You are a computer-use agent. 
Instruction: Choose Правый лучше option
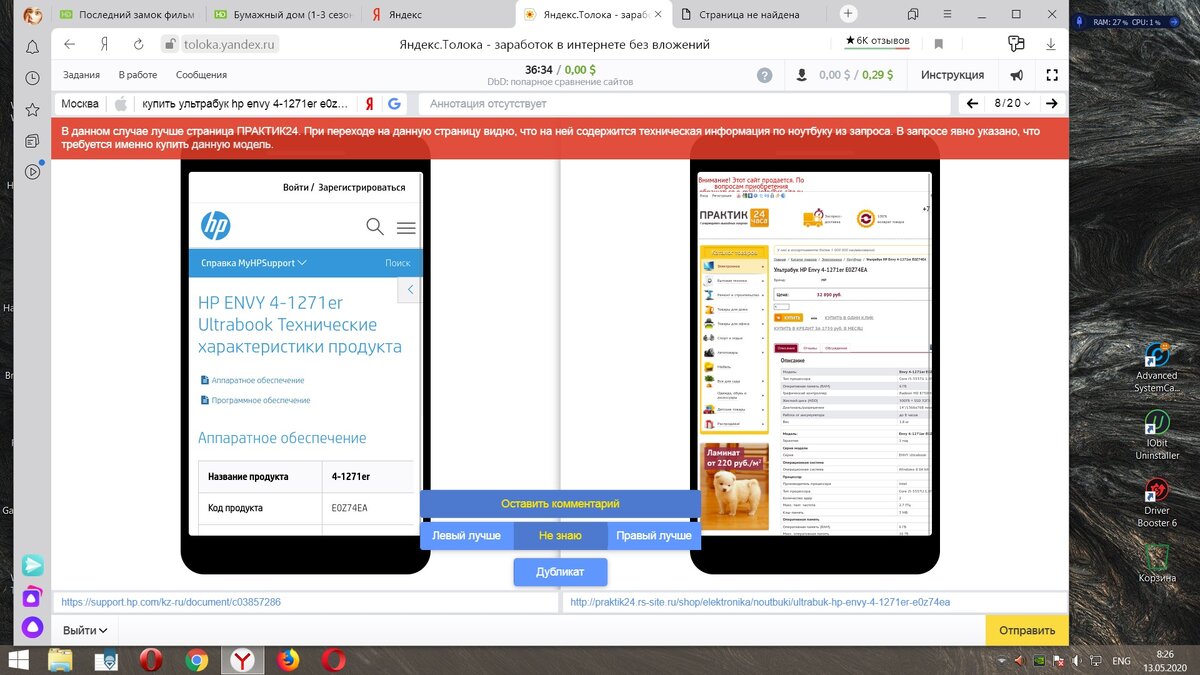654,536
